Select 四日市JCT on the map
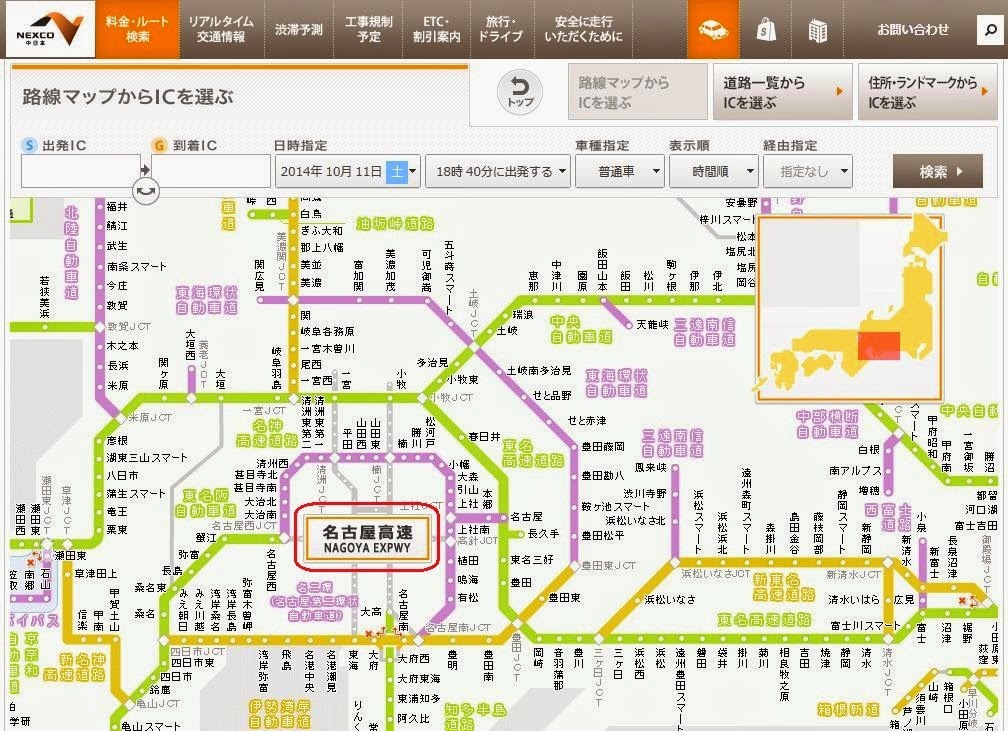This screenshot has width=1008, height=731. click(x=197, y=651)
